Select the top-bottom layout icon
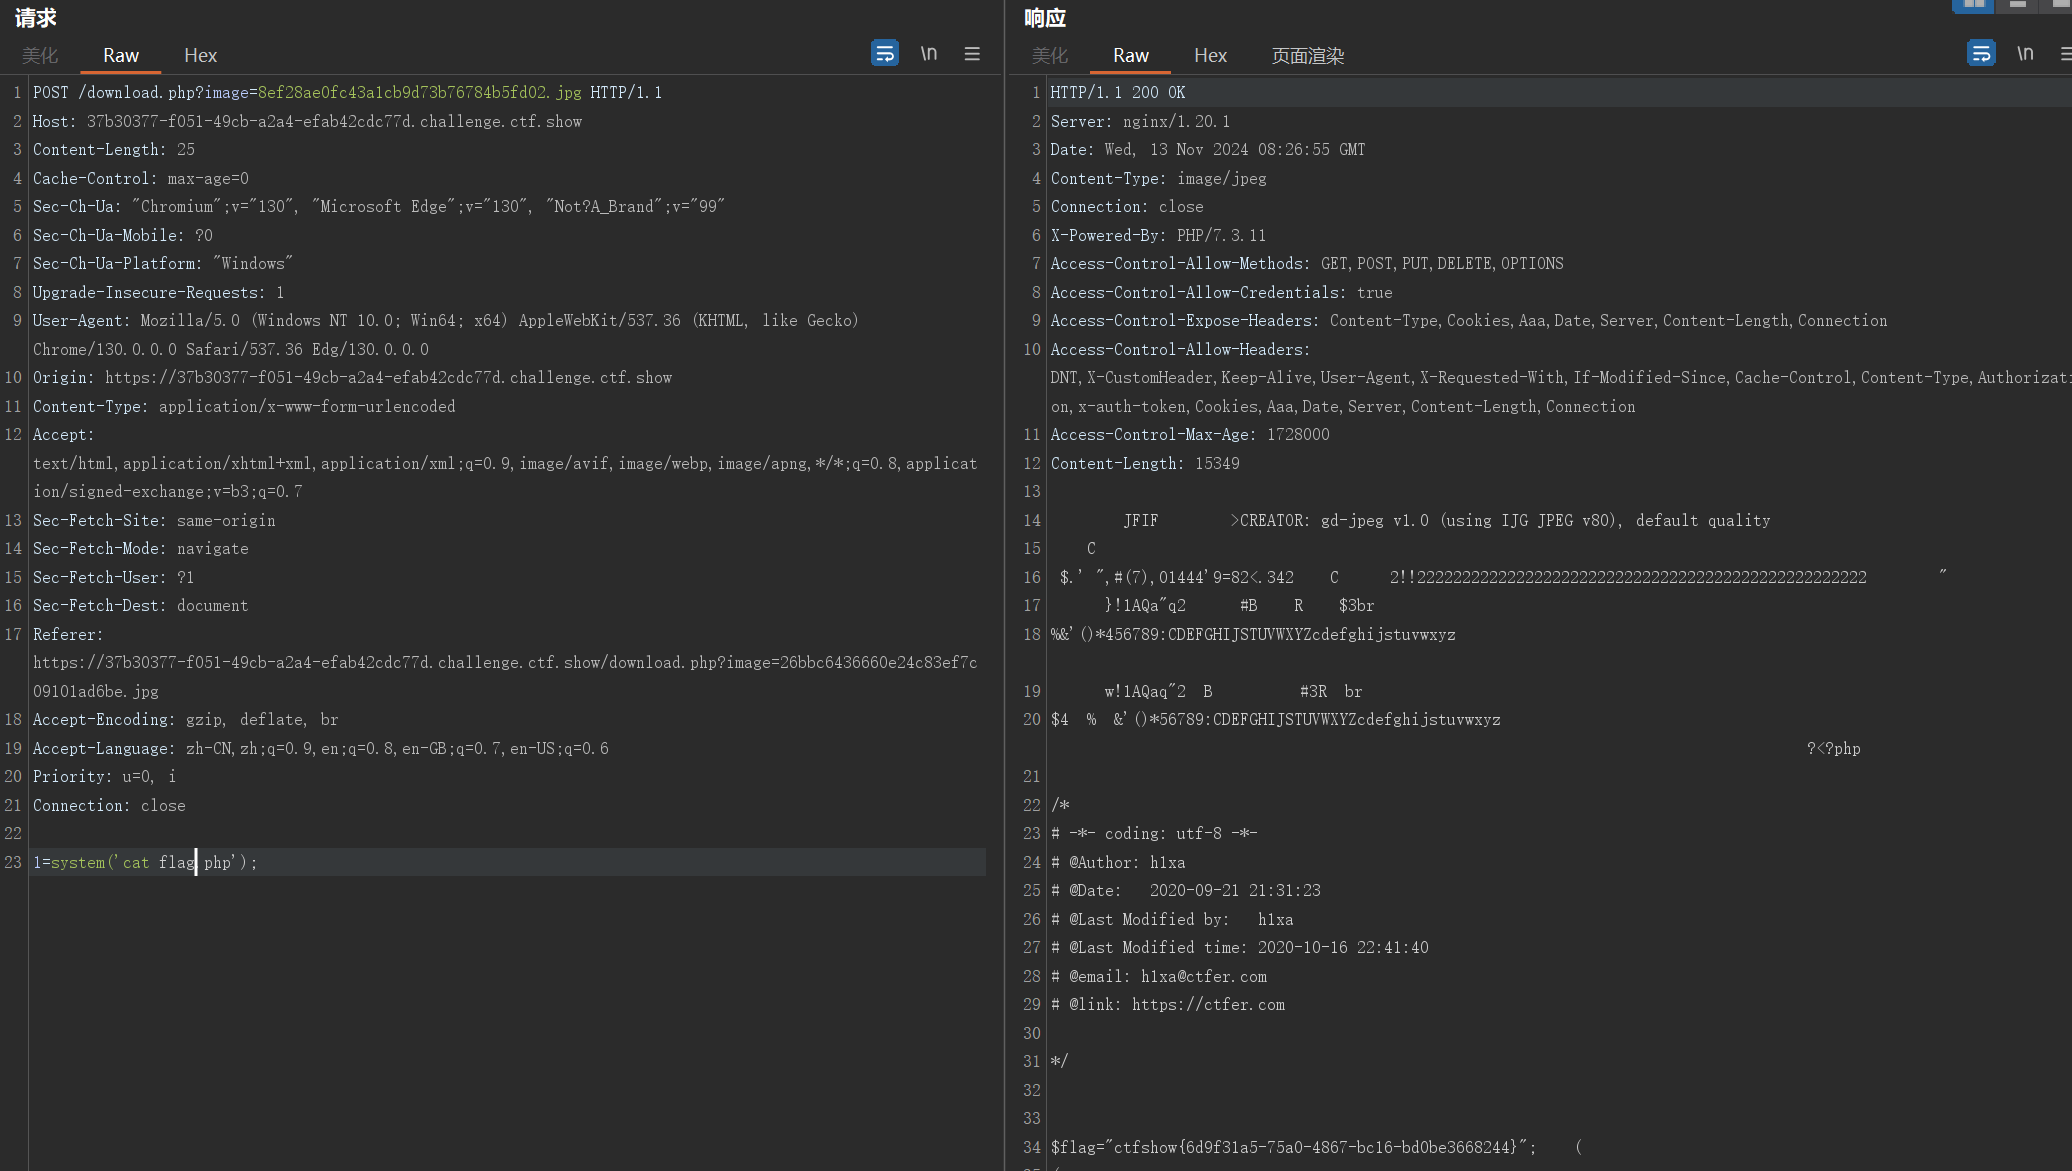The width and height of the screenshot is (2072, 1171). coord(2017,5)
